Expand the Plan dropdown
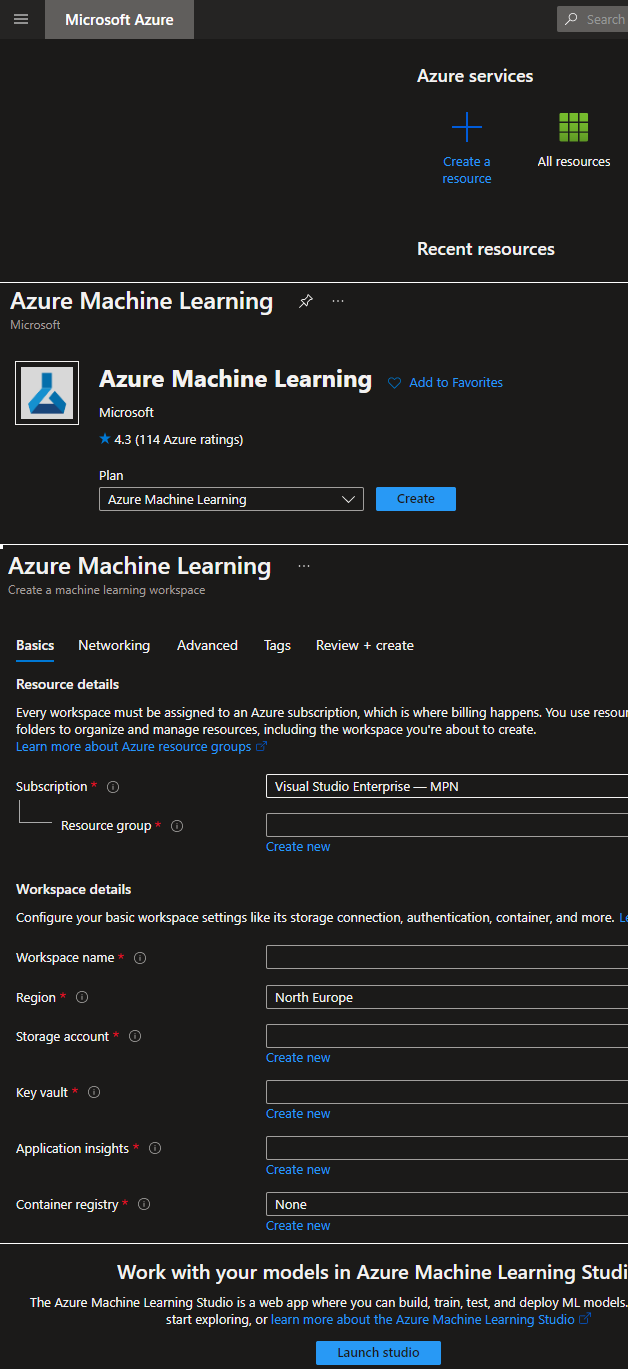The image size is (628, 1370). [x=231, y=499]
